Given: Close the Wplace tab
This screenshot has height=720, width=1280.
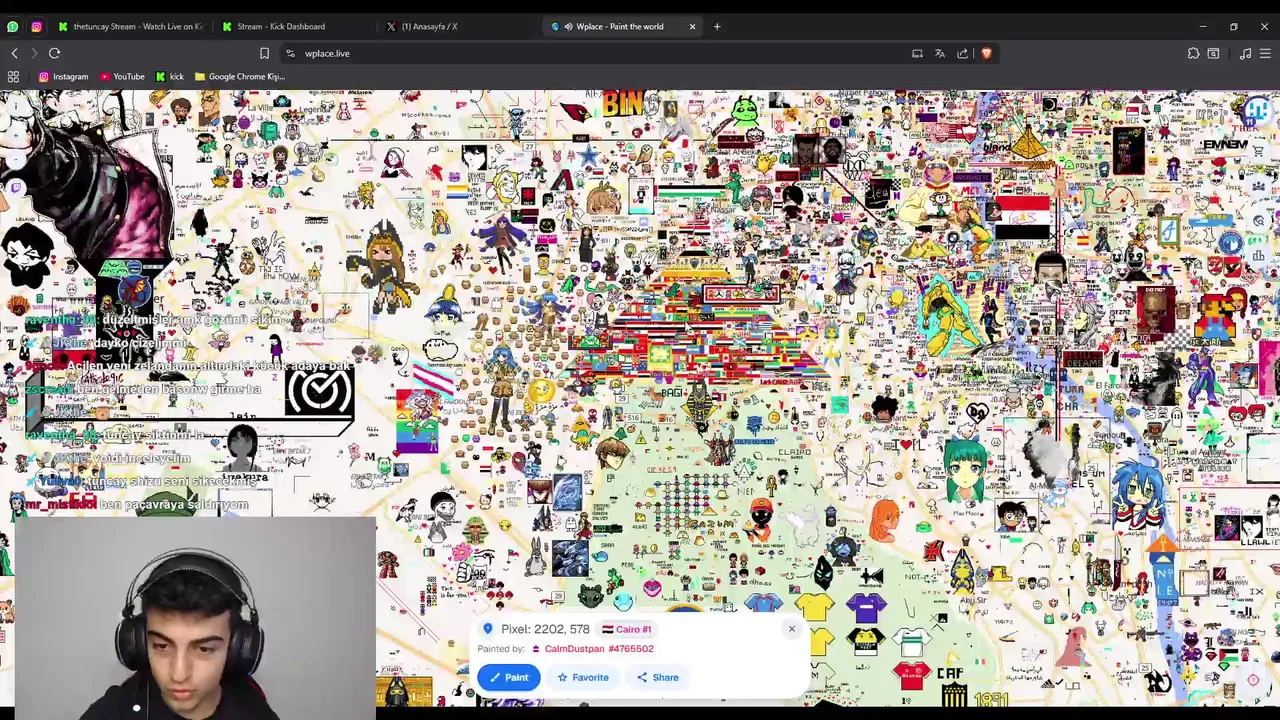Looking at the screenshot, I should 692,26.
